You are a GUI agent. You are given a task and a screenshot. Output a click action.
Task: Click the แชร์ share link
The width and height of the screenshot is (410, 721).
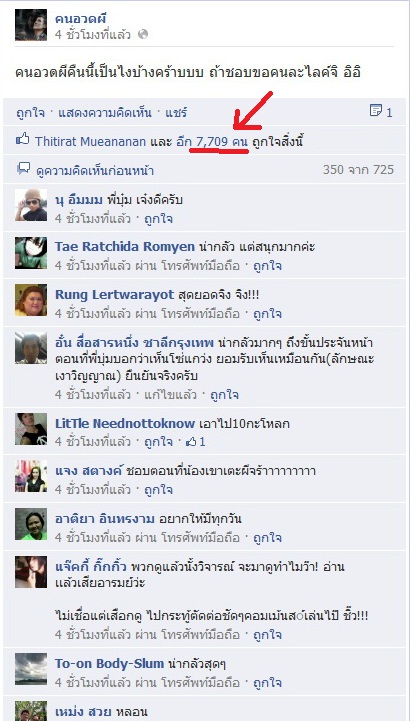pyautogui.click(x=176, y=113)
